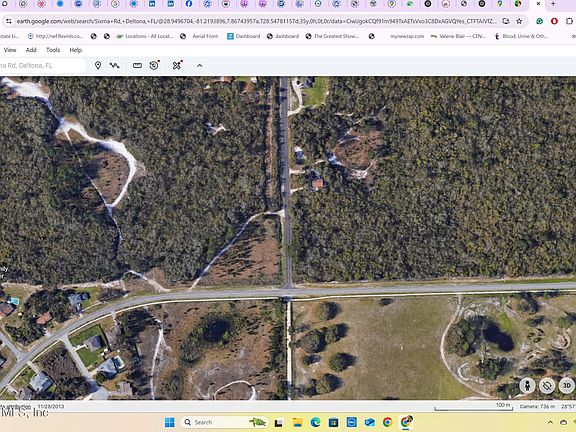Click the satellite icon in the toolbar
The image size is (576, 432).
[x=177, y=65]
